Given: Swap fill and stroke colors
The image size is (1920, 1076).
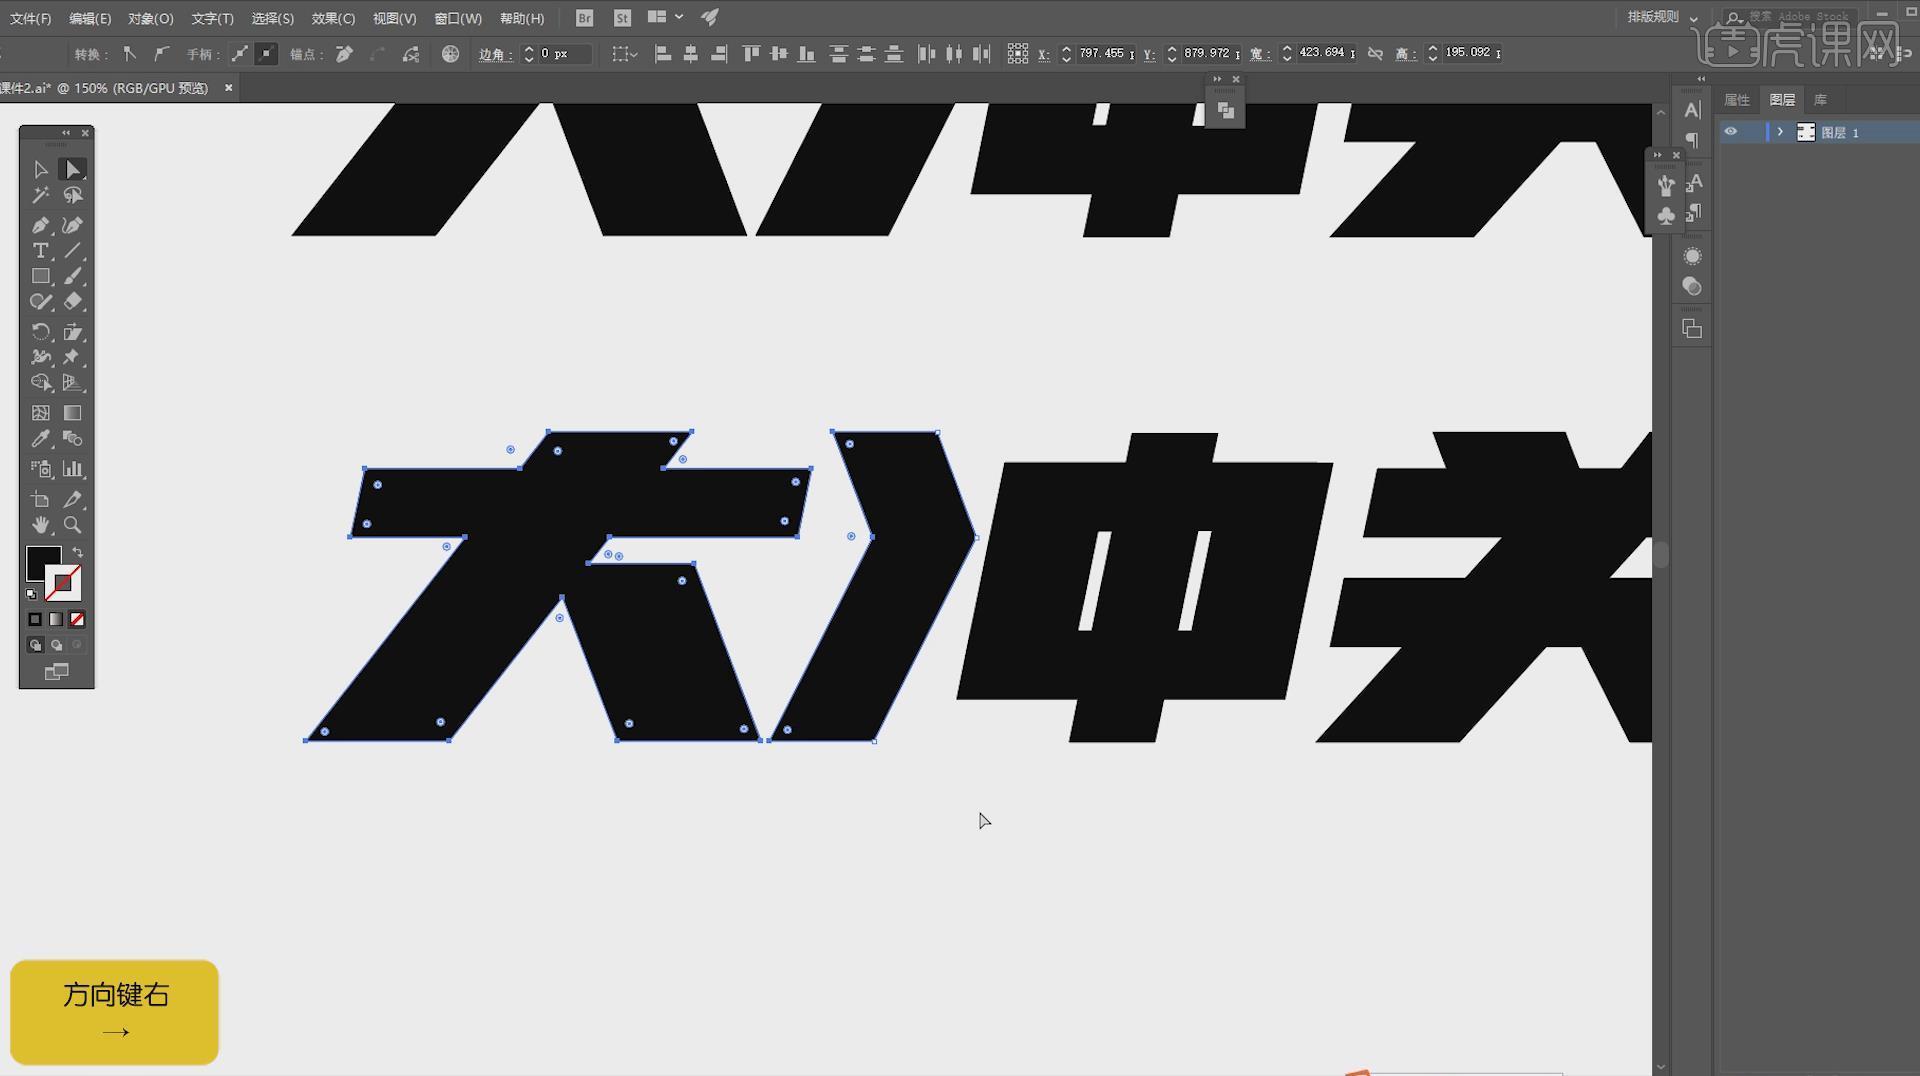Looking at the screenshot, I should click(x=78, y=552).
